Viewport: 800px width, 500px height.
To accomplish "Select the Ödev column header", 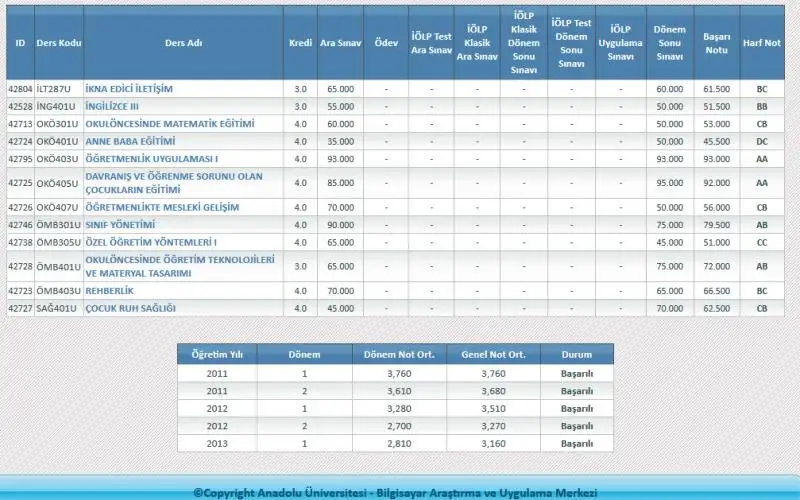I will point(385,44).
